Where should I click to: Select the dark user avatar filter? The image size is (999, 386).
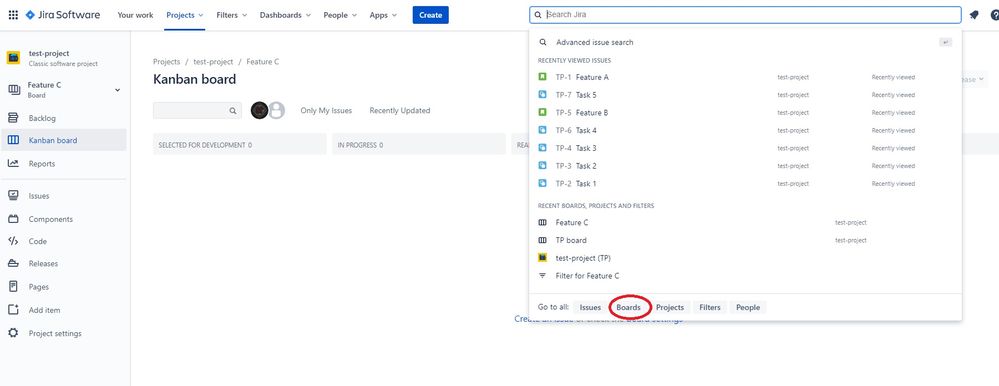[x=259, y=110]
